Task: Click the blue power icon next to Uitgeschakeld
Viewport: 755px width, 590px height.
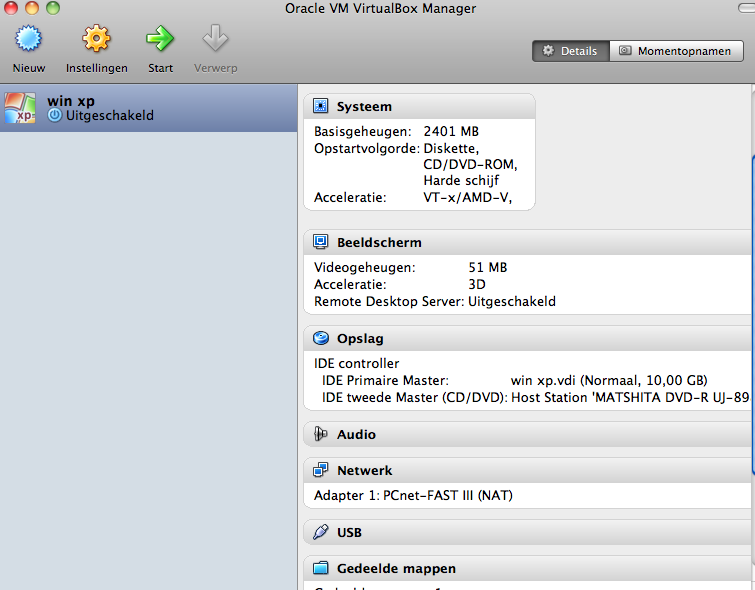Action: coord(55,115)
